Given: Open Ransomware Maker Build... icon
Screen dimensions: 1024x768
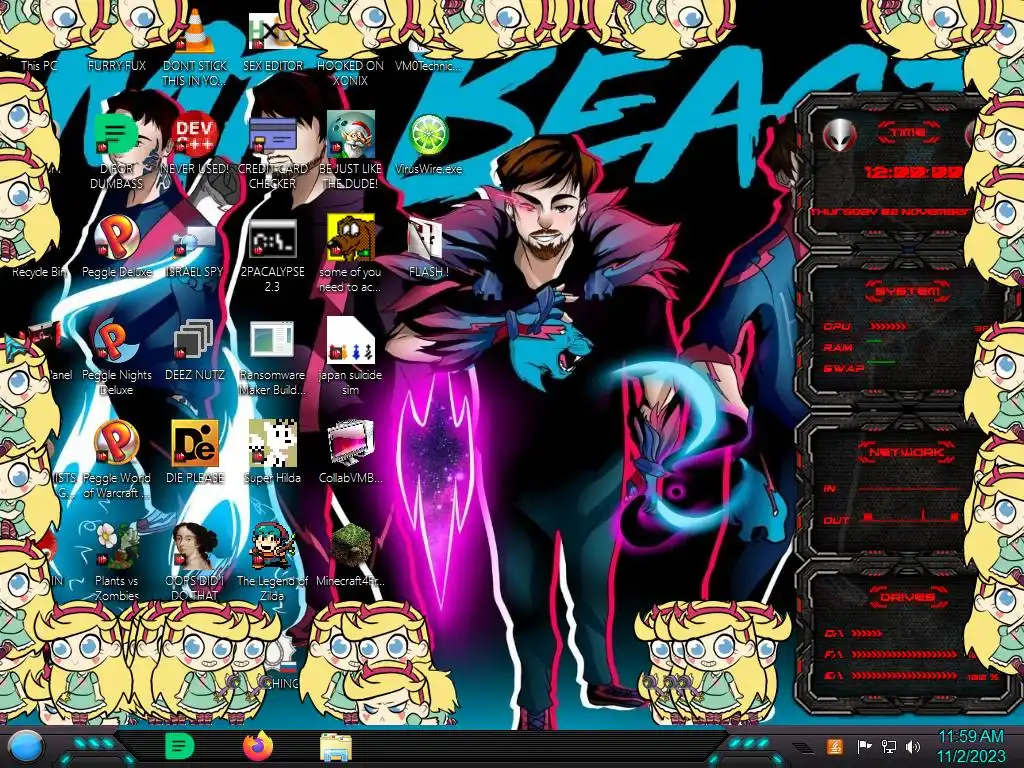Looking at the screenshot, I should [x=272, y=340].
